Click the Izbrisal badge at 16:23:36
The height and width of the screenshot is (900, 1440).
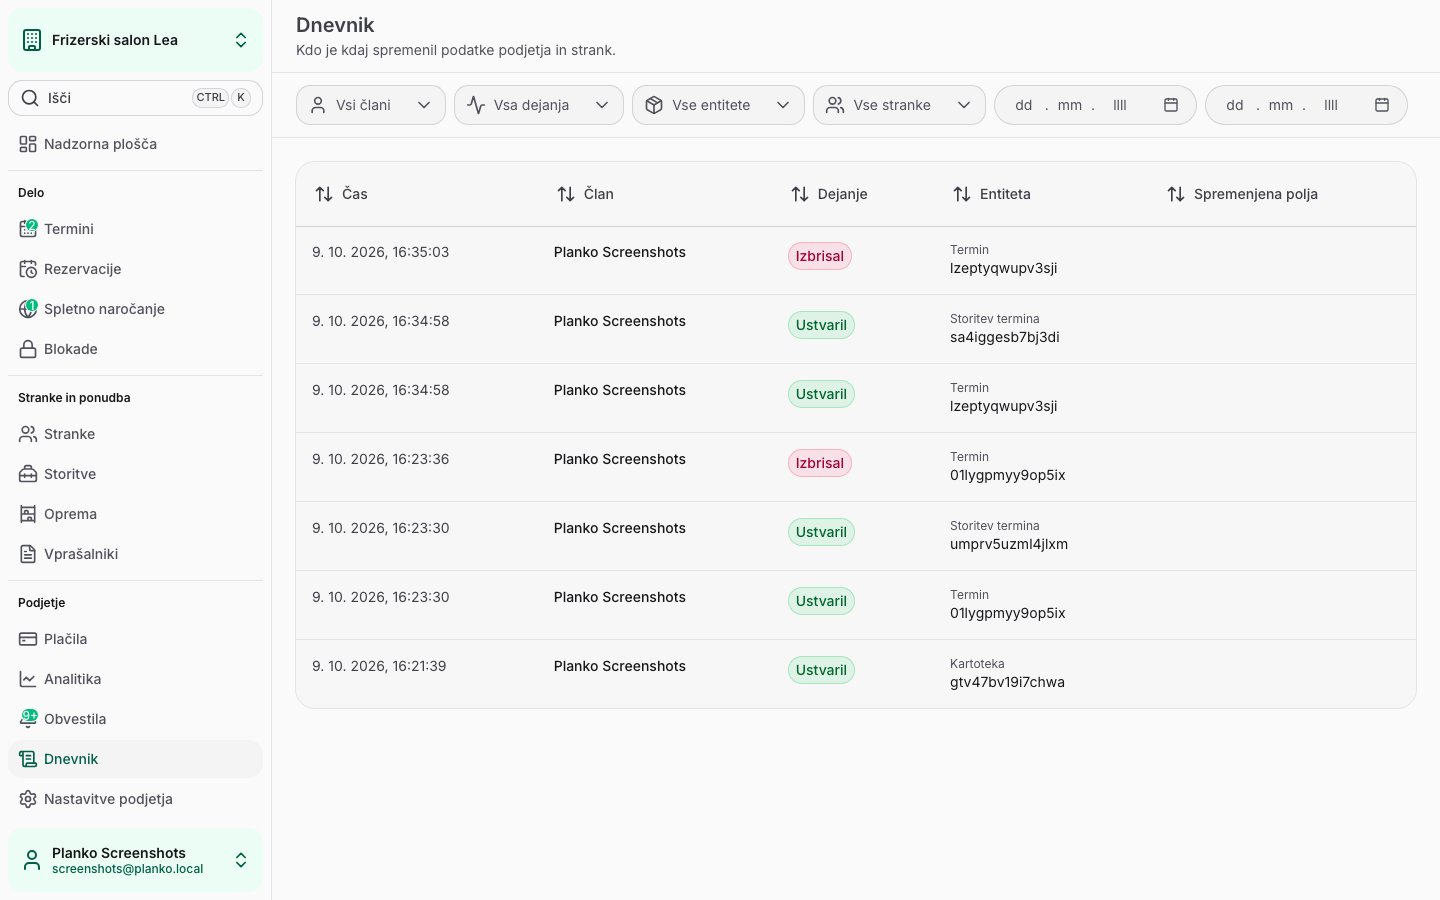820,463
